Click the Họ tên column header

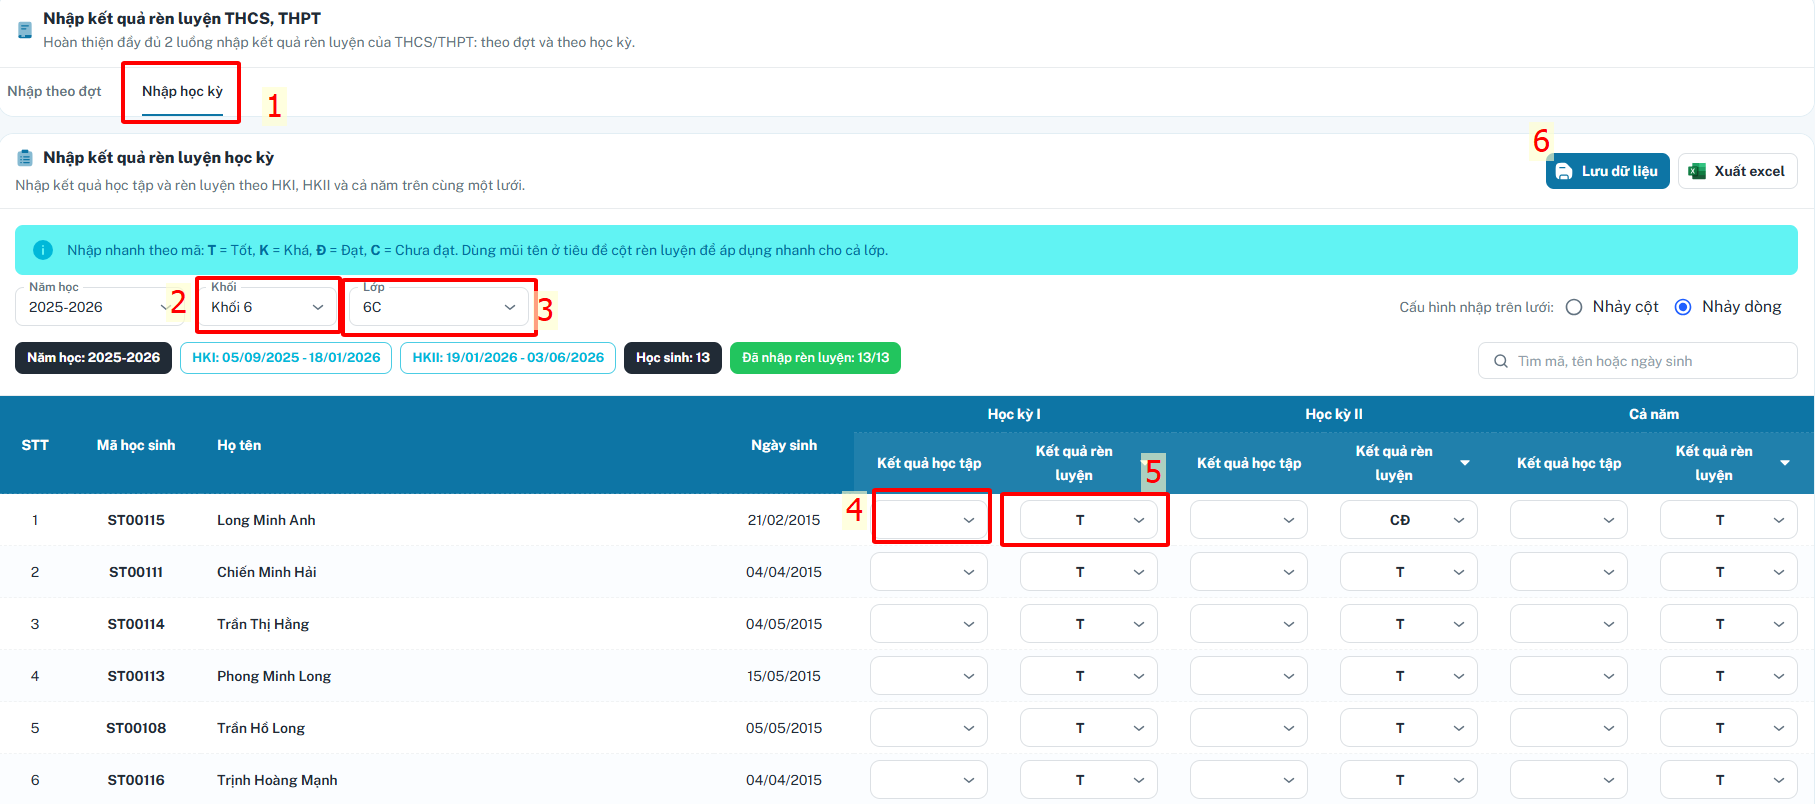pos(239,445)
